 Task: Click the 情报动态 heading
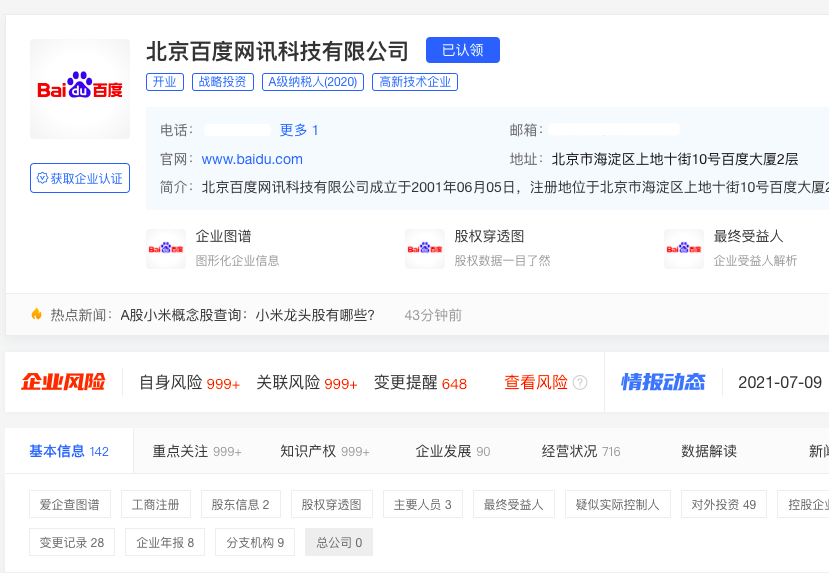pos(663,382)
